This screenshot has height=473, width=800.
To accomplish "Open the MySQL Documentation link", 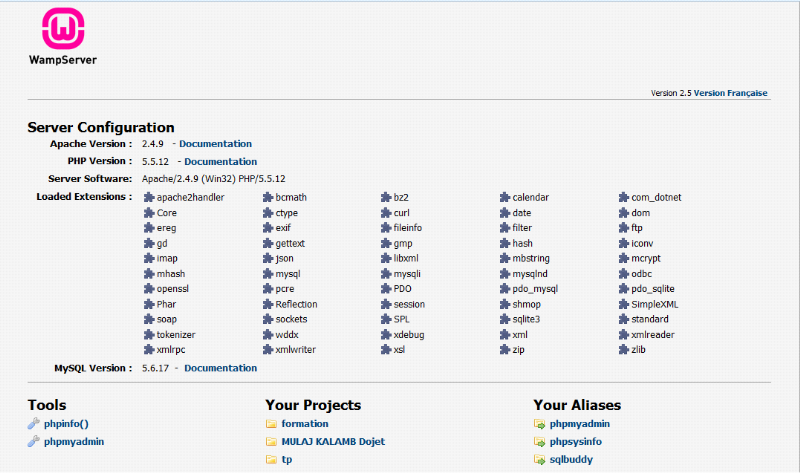I will pyautogui.click(x=220, y=368).
